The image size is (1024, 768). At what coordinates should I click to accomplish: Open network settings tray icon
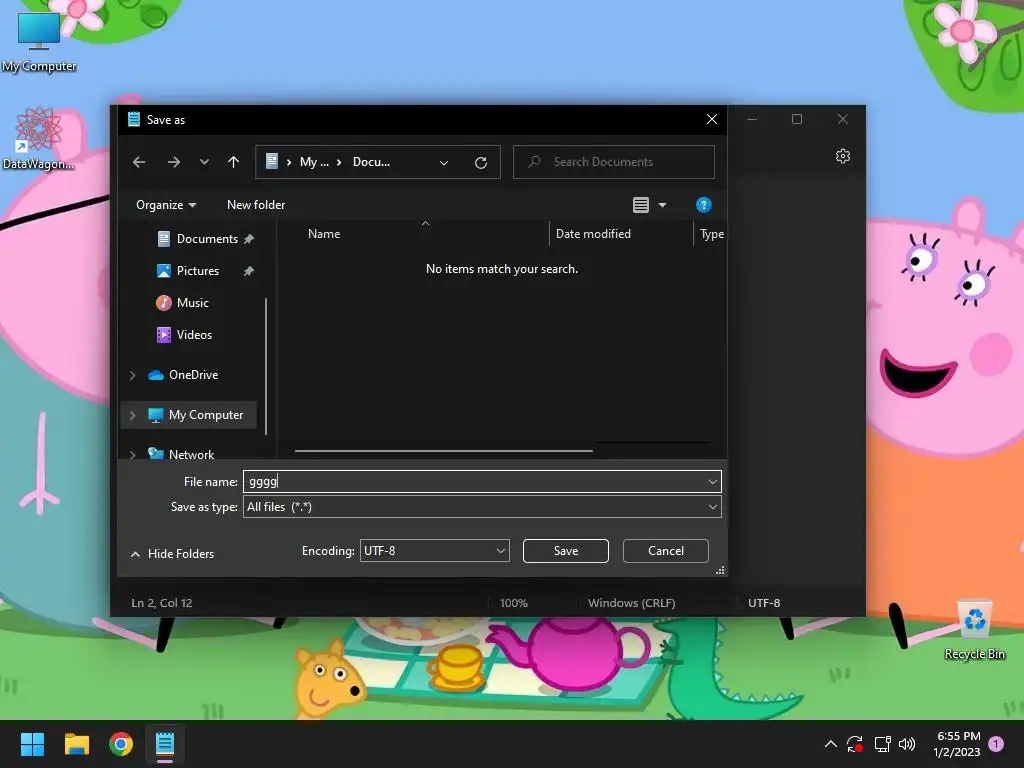[882, 744]
